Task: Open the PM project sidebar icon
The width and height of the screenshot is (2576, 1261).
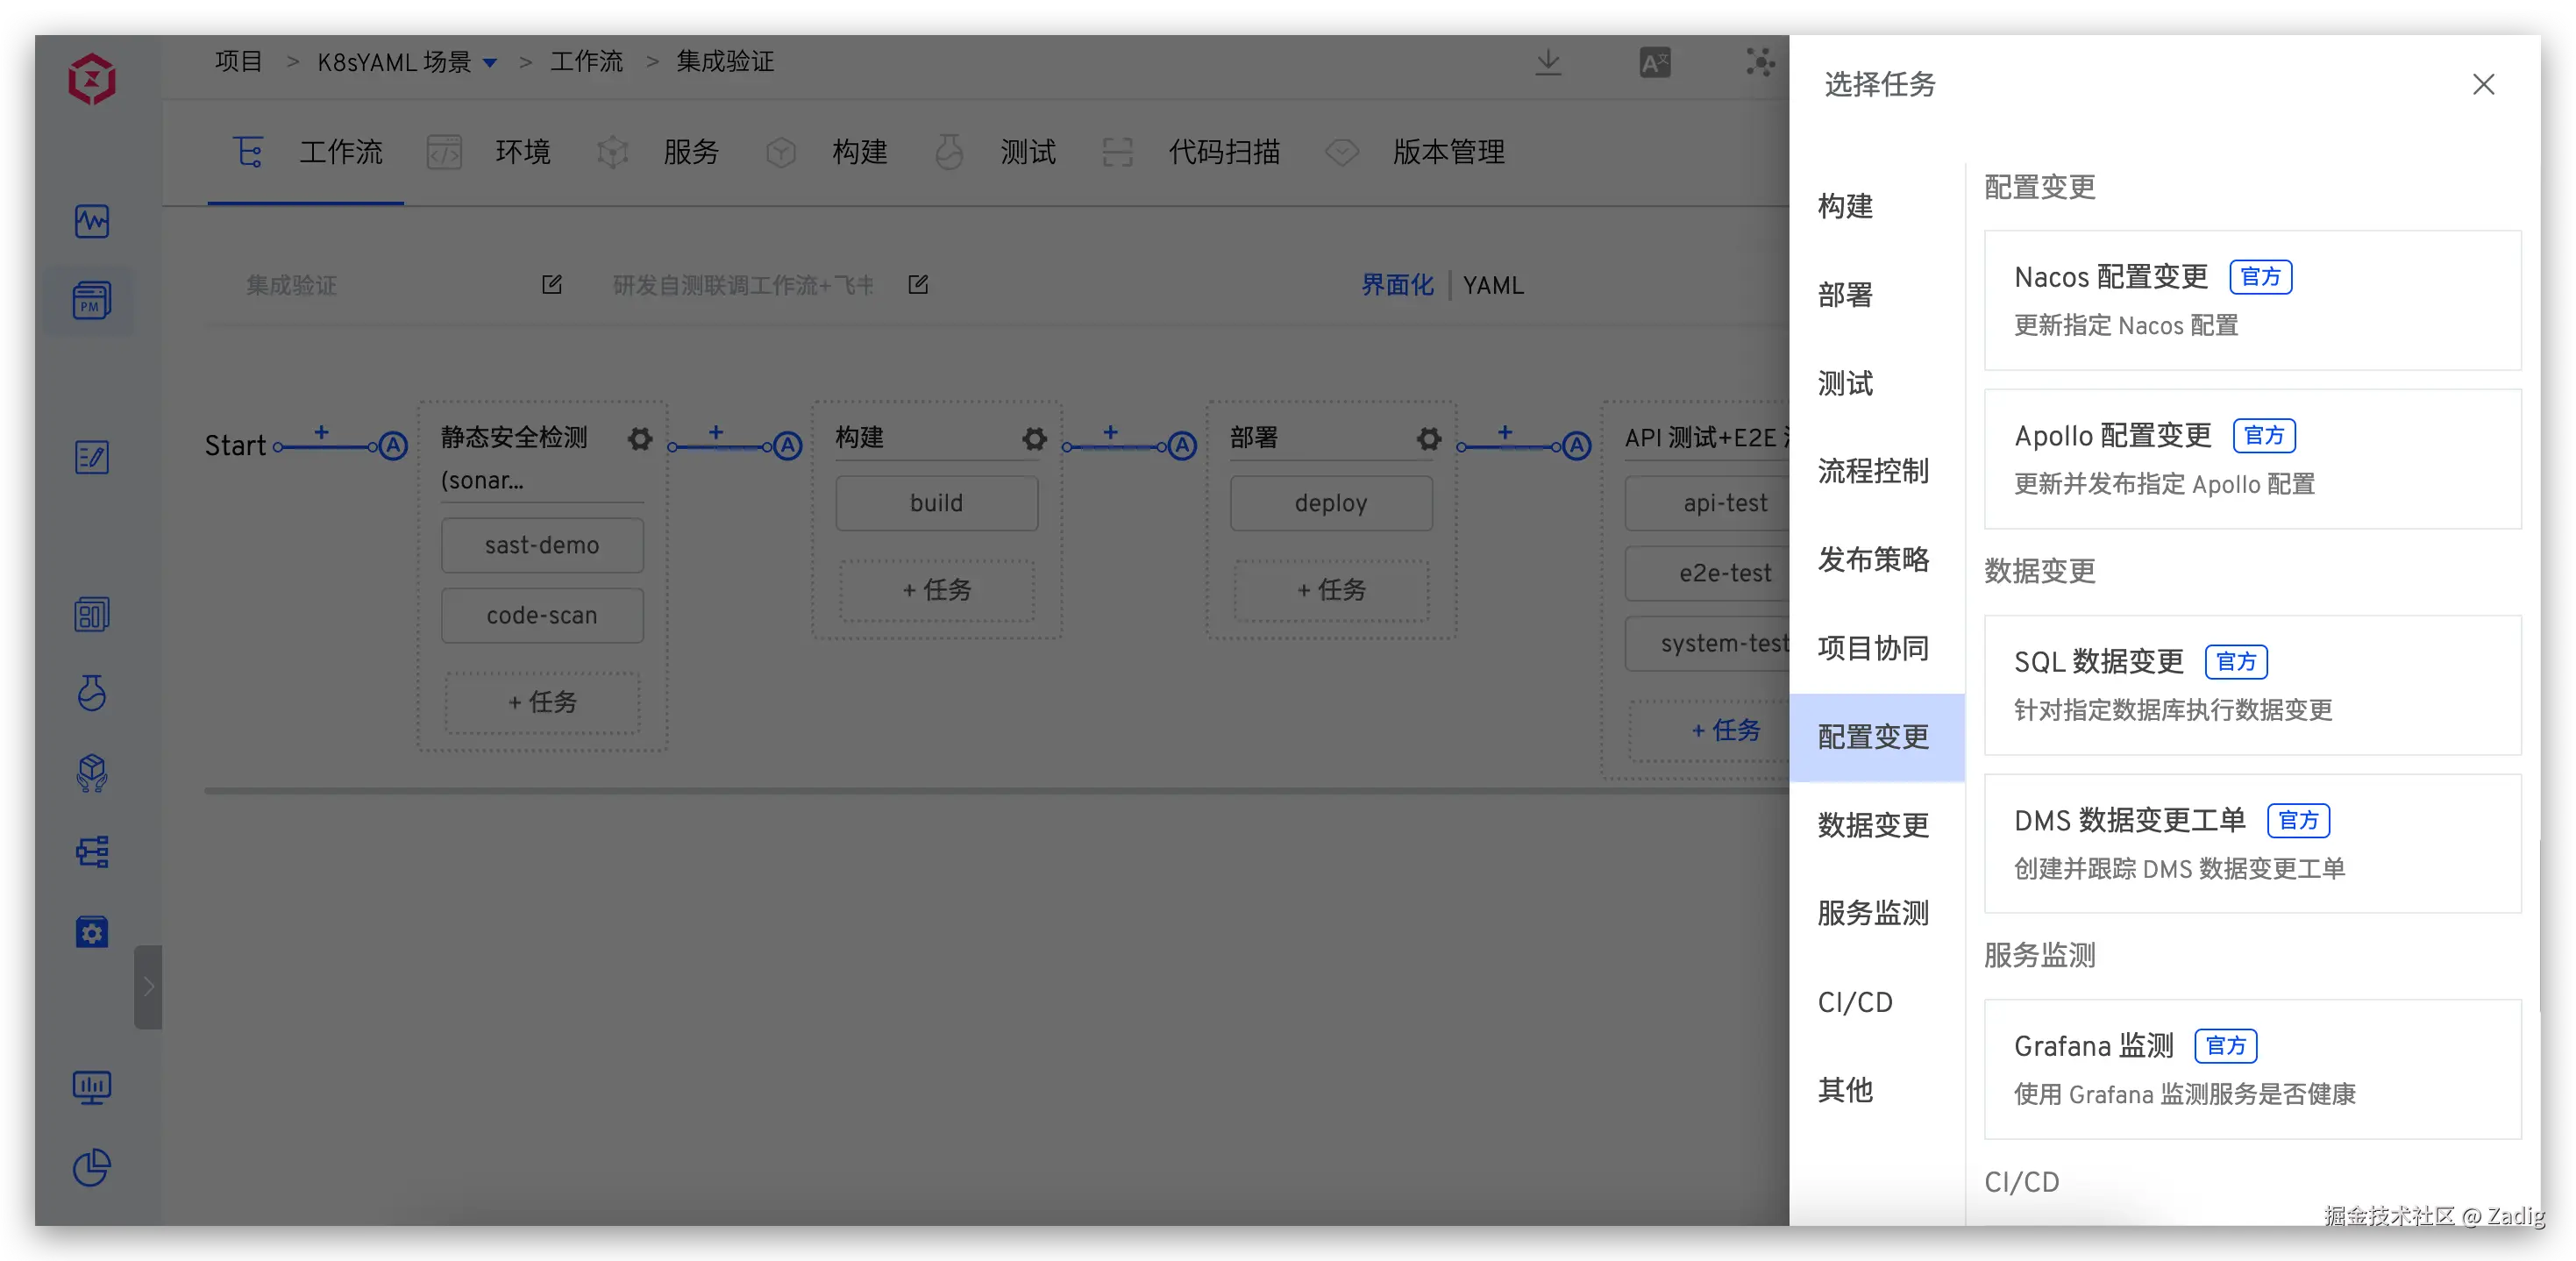Action: (91, 300)
